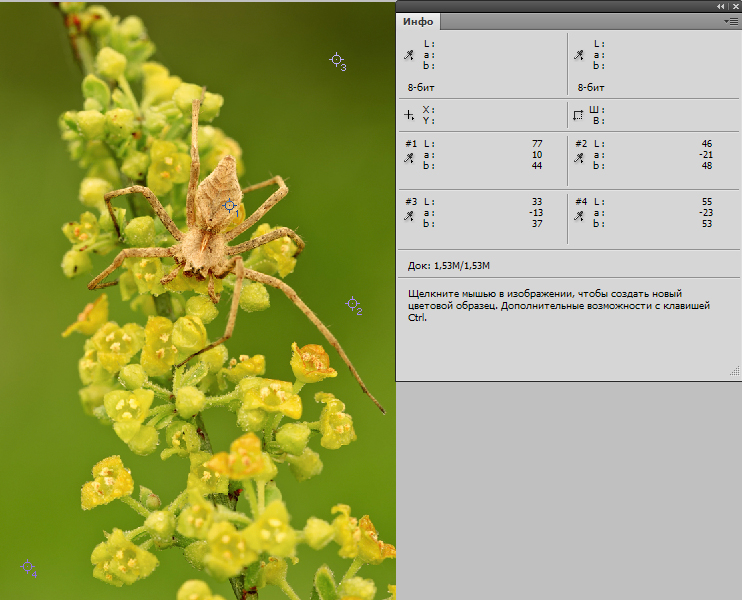The width and height of the screenshot is (742, 600).
Task: Click color sampler marker 3 at top right
Action: 337,60
